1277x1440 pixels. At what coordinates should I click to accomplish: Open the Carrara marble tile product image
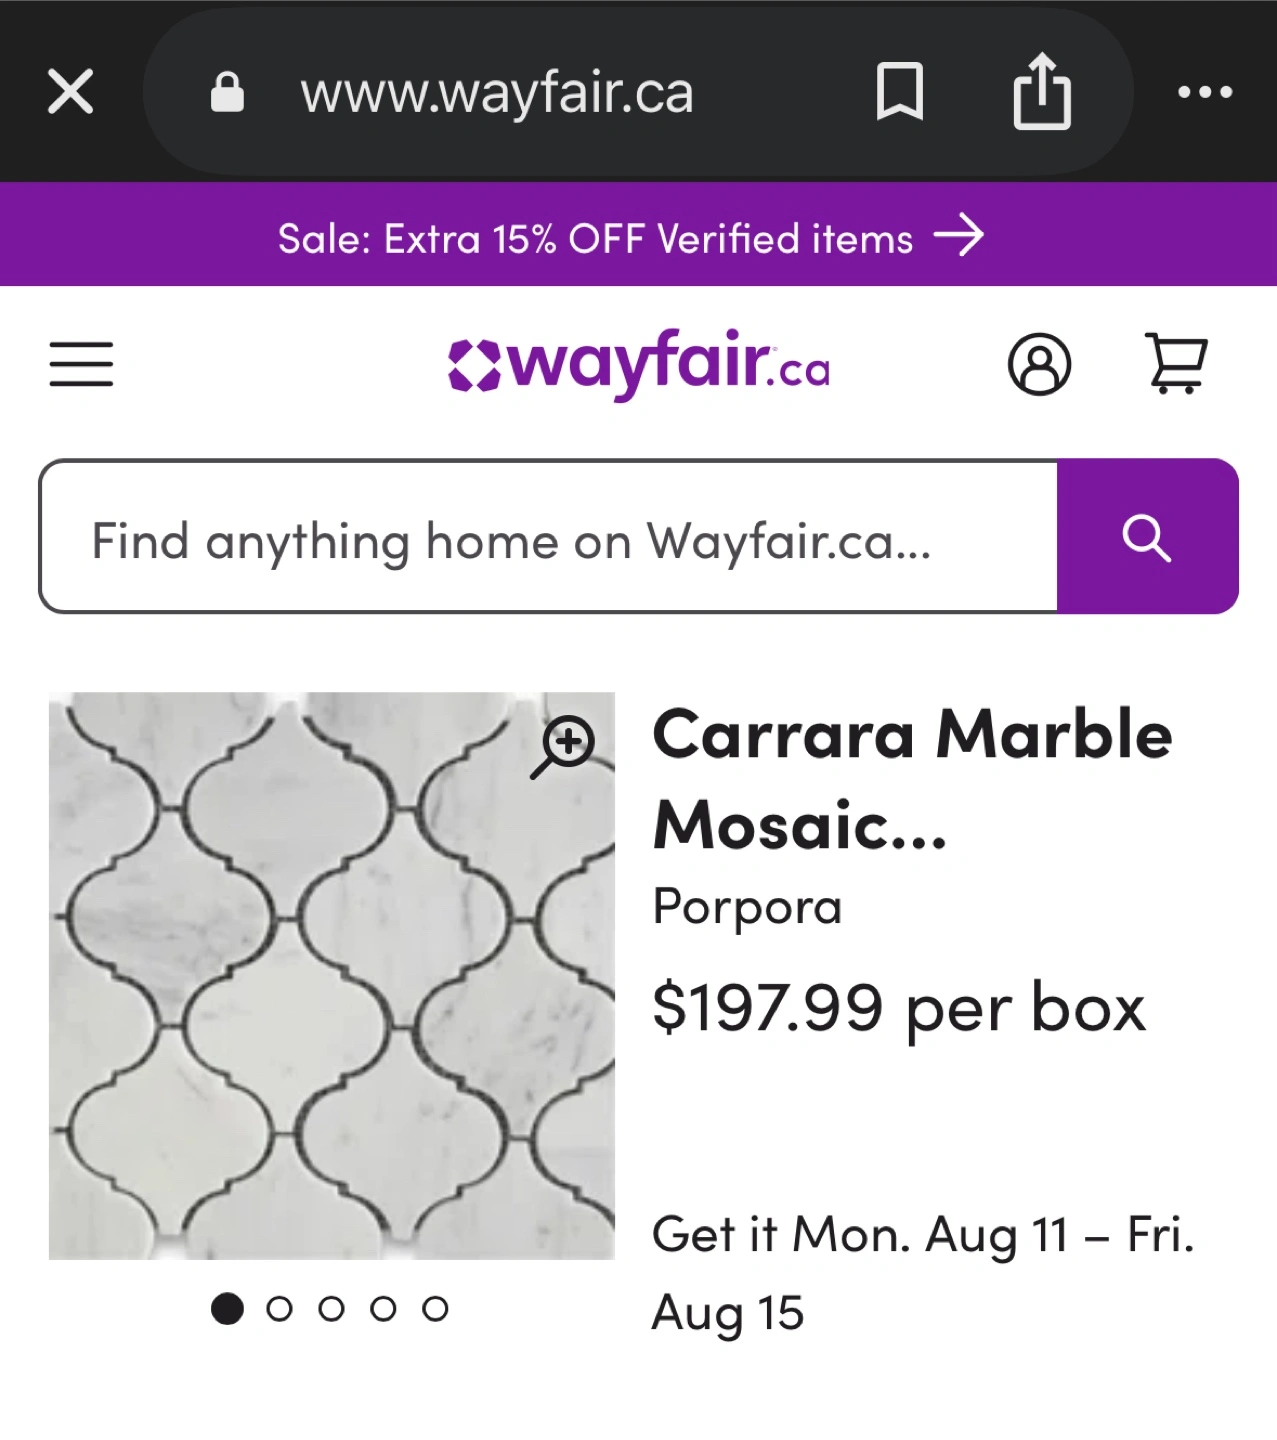(331, 975)
